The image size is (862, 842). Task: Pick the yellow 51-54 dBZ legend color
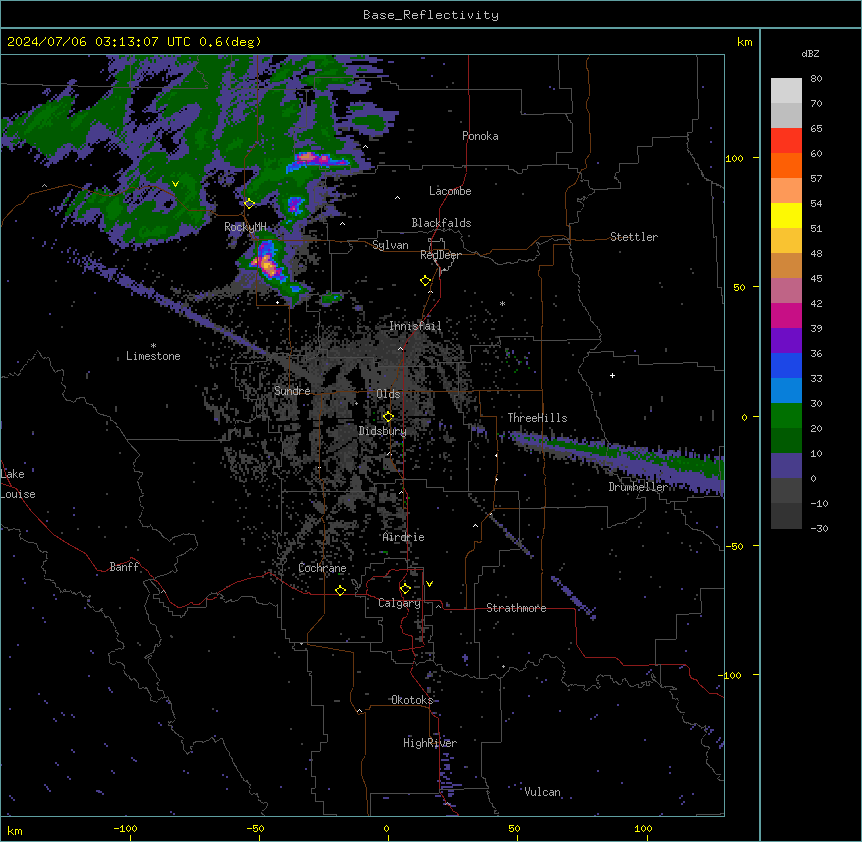pyautogui.click(x=786, y=215)
